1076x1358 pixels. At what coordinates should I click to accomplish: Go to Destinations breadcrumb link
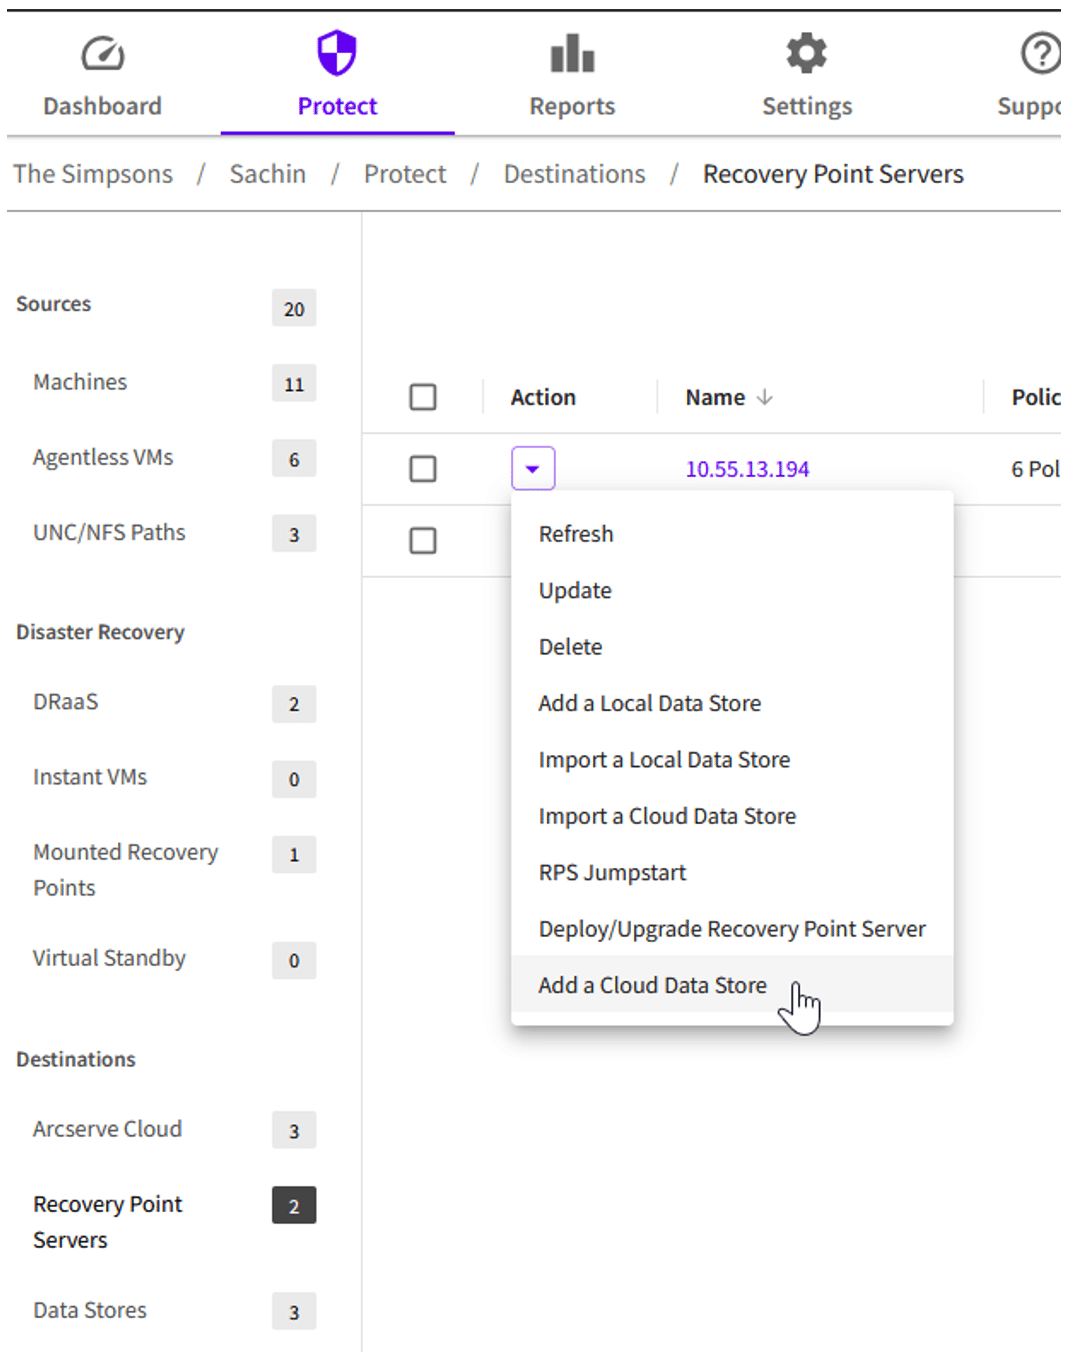coord(575,174)
